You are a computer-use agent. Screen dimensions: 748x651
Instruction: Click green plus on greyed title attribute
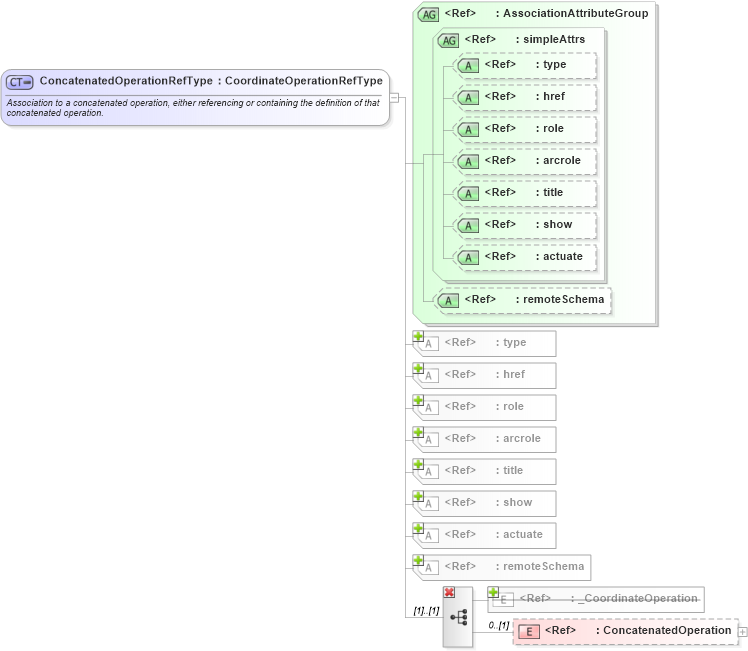pos(418,464)
